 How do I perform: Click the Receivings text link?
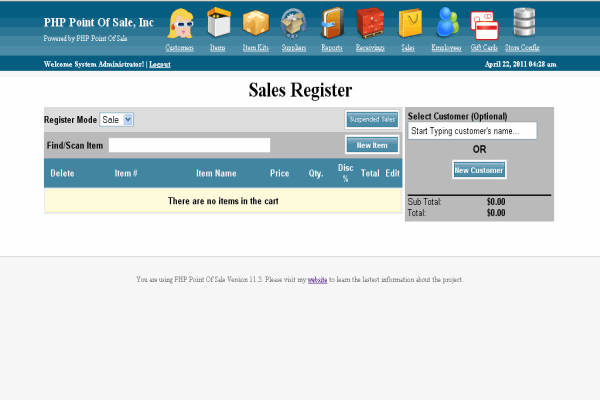[x=370, y=47]
